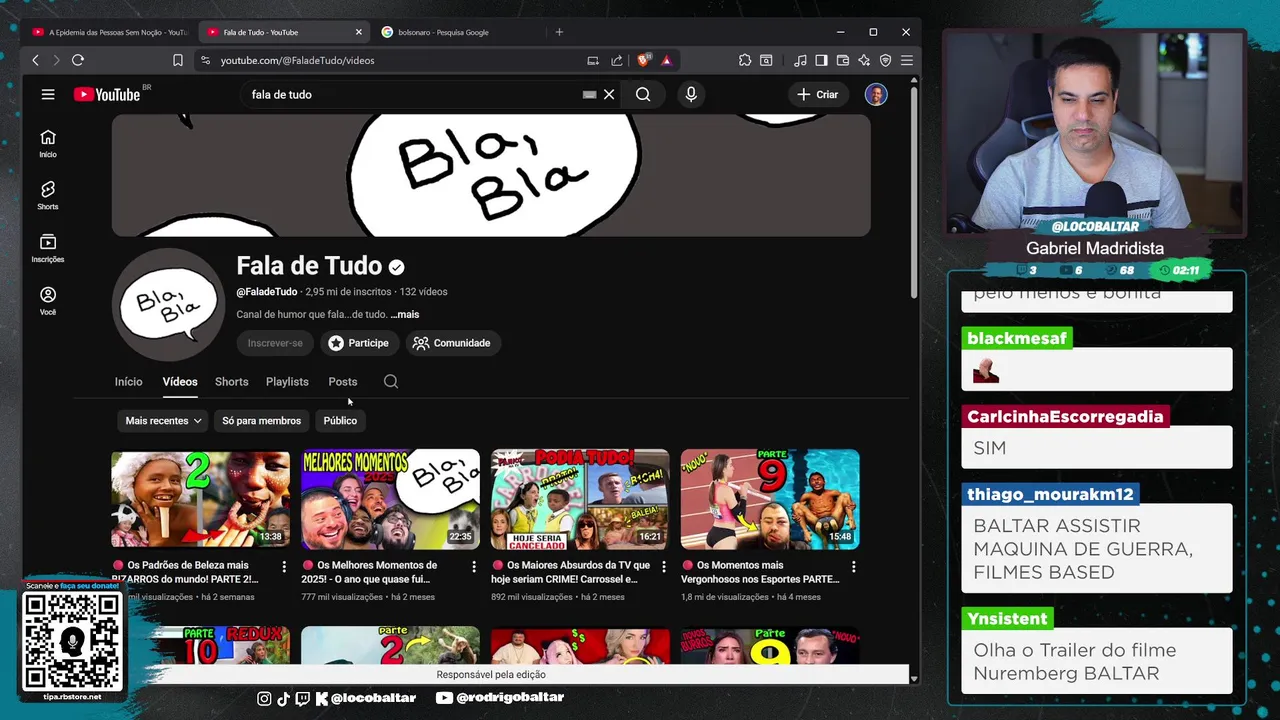Open the 13:38 beauty standards thumbnail
Screen dimensions: 1280x720
200,498
